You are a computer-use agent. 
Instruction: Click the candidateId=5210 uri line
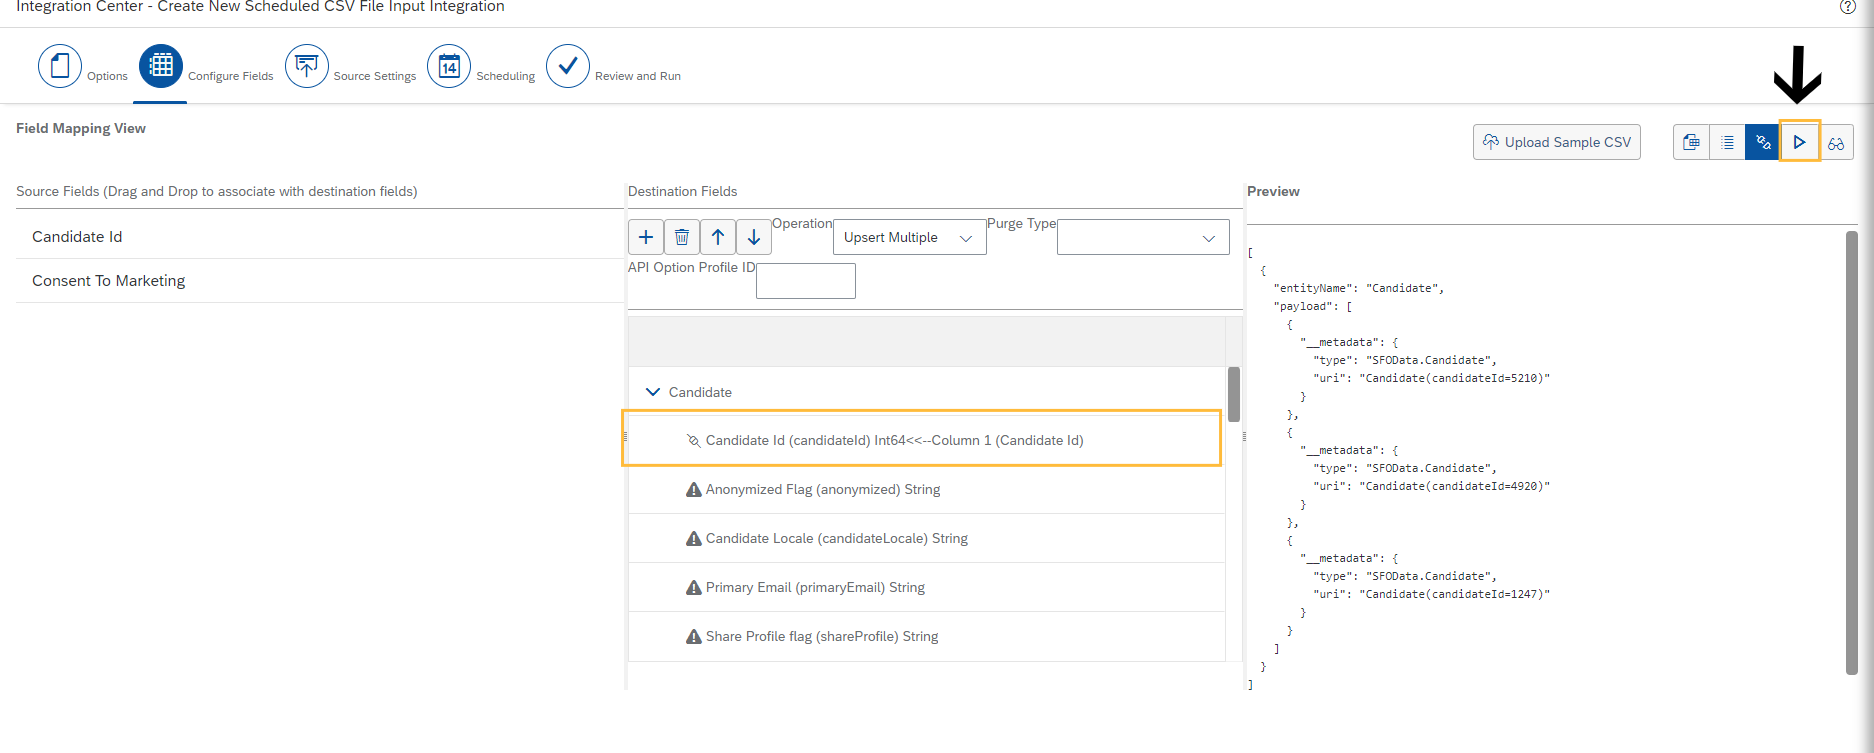pos(1431,378)
